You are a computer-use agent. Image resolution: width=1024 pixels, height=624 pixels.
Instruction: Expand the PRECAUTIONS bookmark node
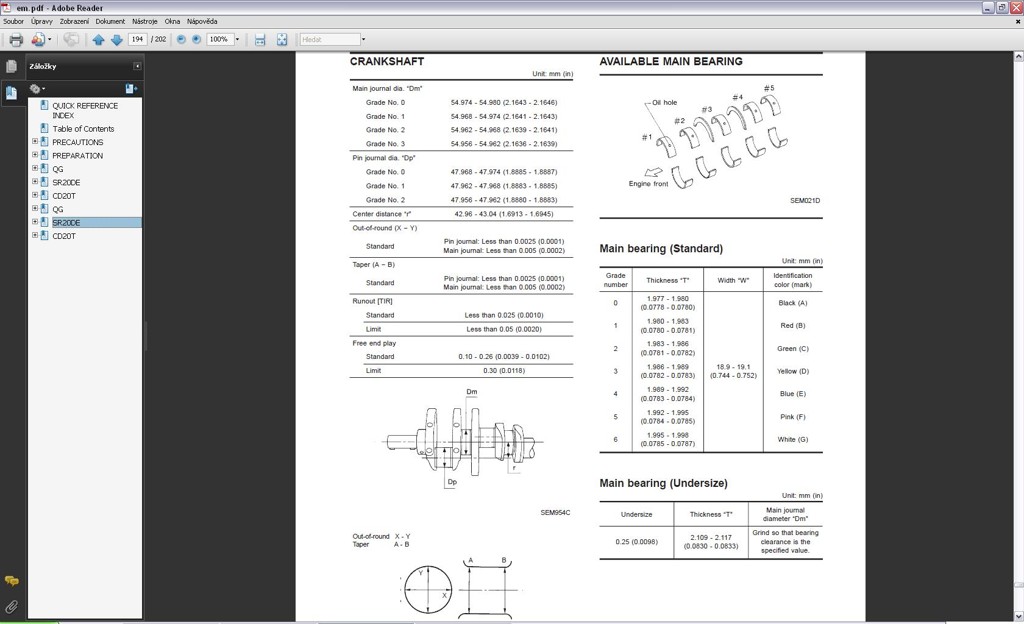[x=35, y=142]
